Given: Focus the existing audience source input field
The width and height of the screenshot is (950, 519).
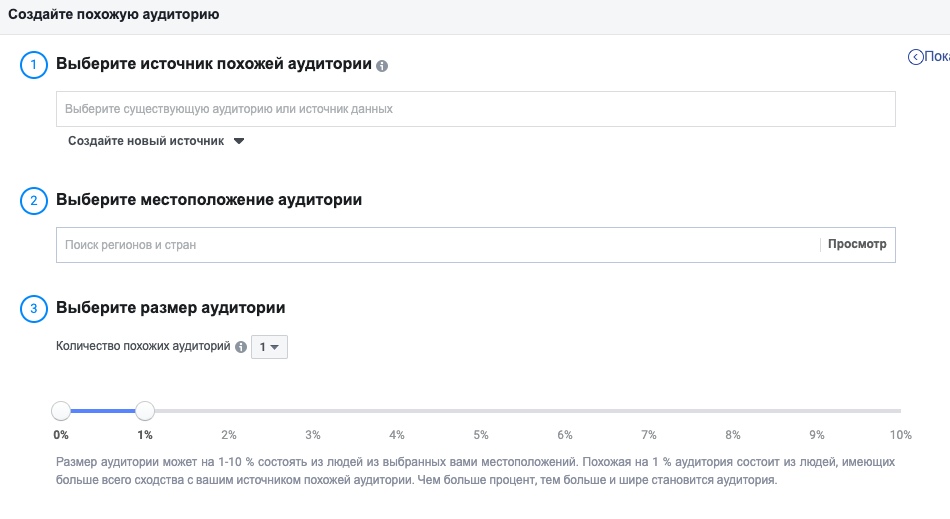Looking at the screenshot, I should pyautogui.click(x=476, y=109).
